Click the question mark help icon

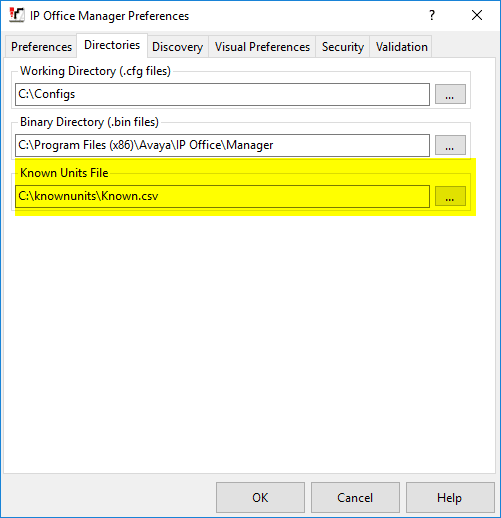pos(432,15)
